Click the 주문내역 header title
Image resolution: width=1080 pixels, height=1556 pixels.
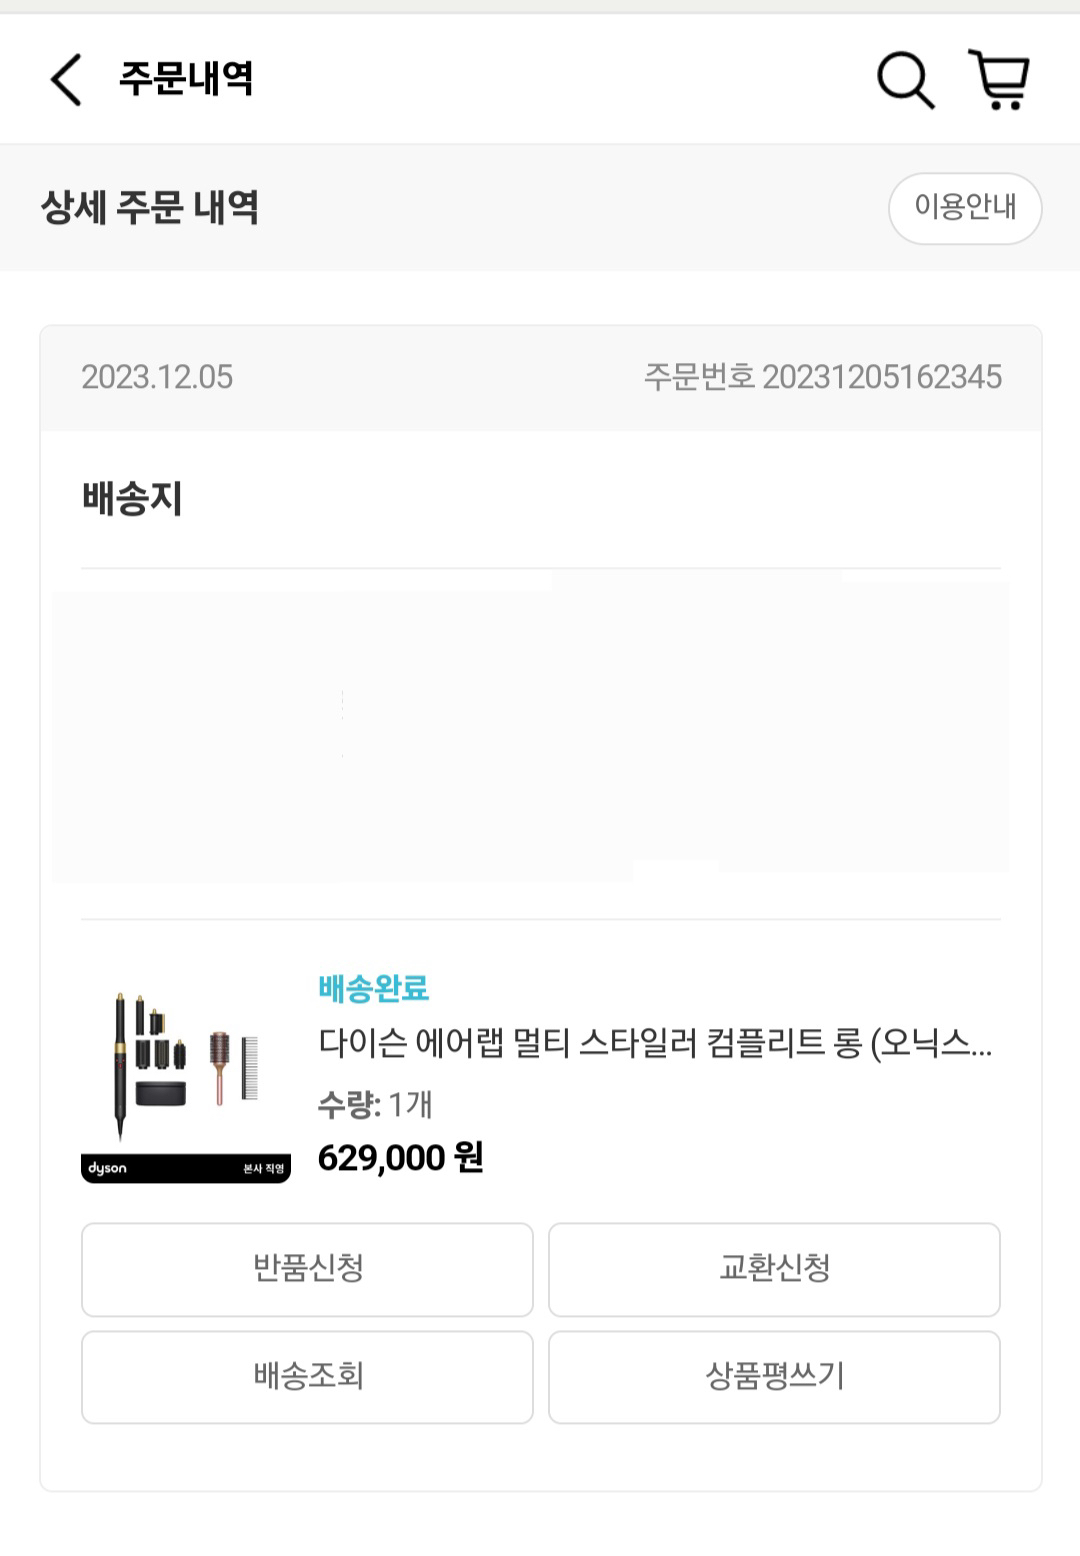186,78
